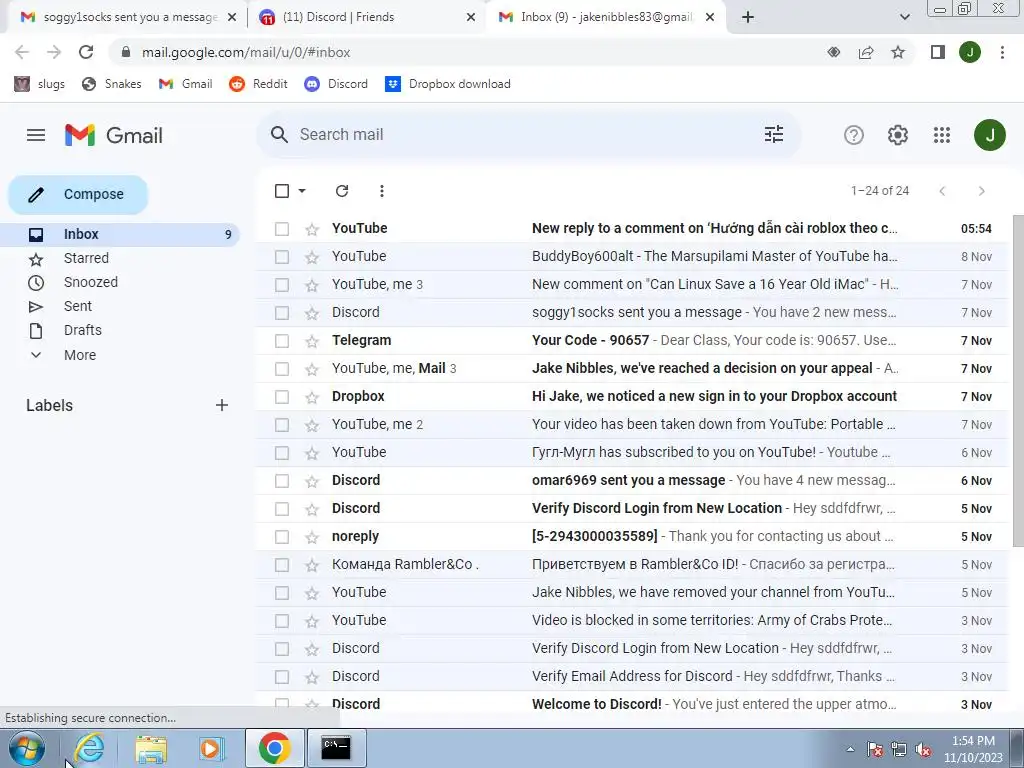Open Internet Explorer from taskbar
1024x768 pixels.
[89, 748]
